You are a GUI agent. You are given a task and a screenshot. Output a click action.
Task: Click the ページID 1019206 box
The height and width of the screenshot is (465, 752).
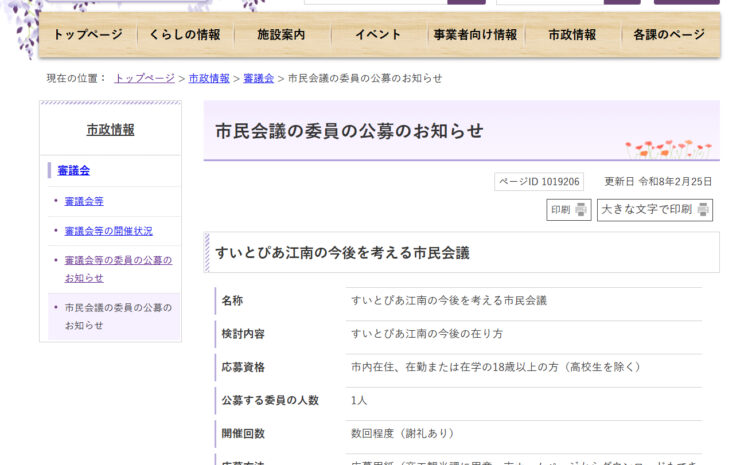(539, 181)
